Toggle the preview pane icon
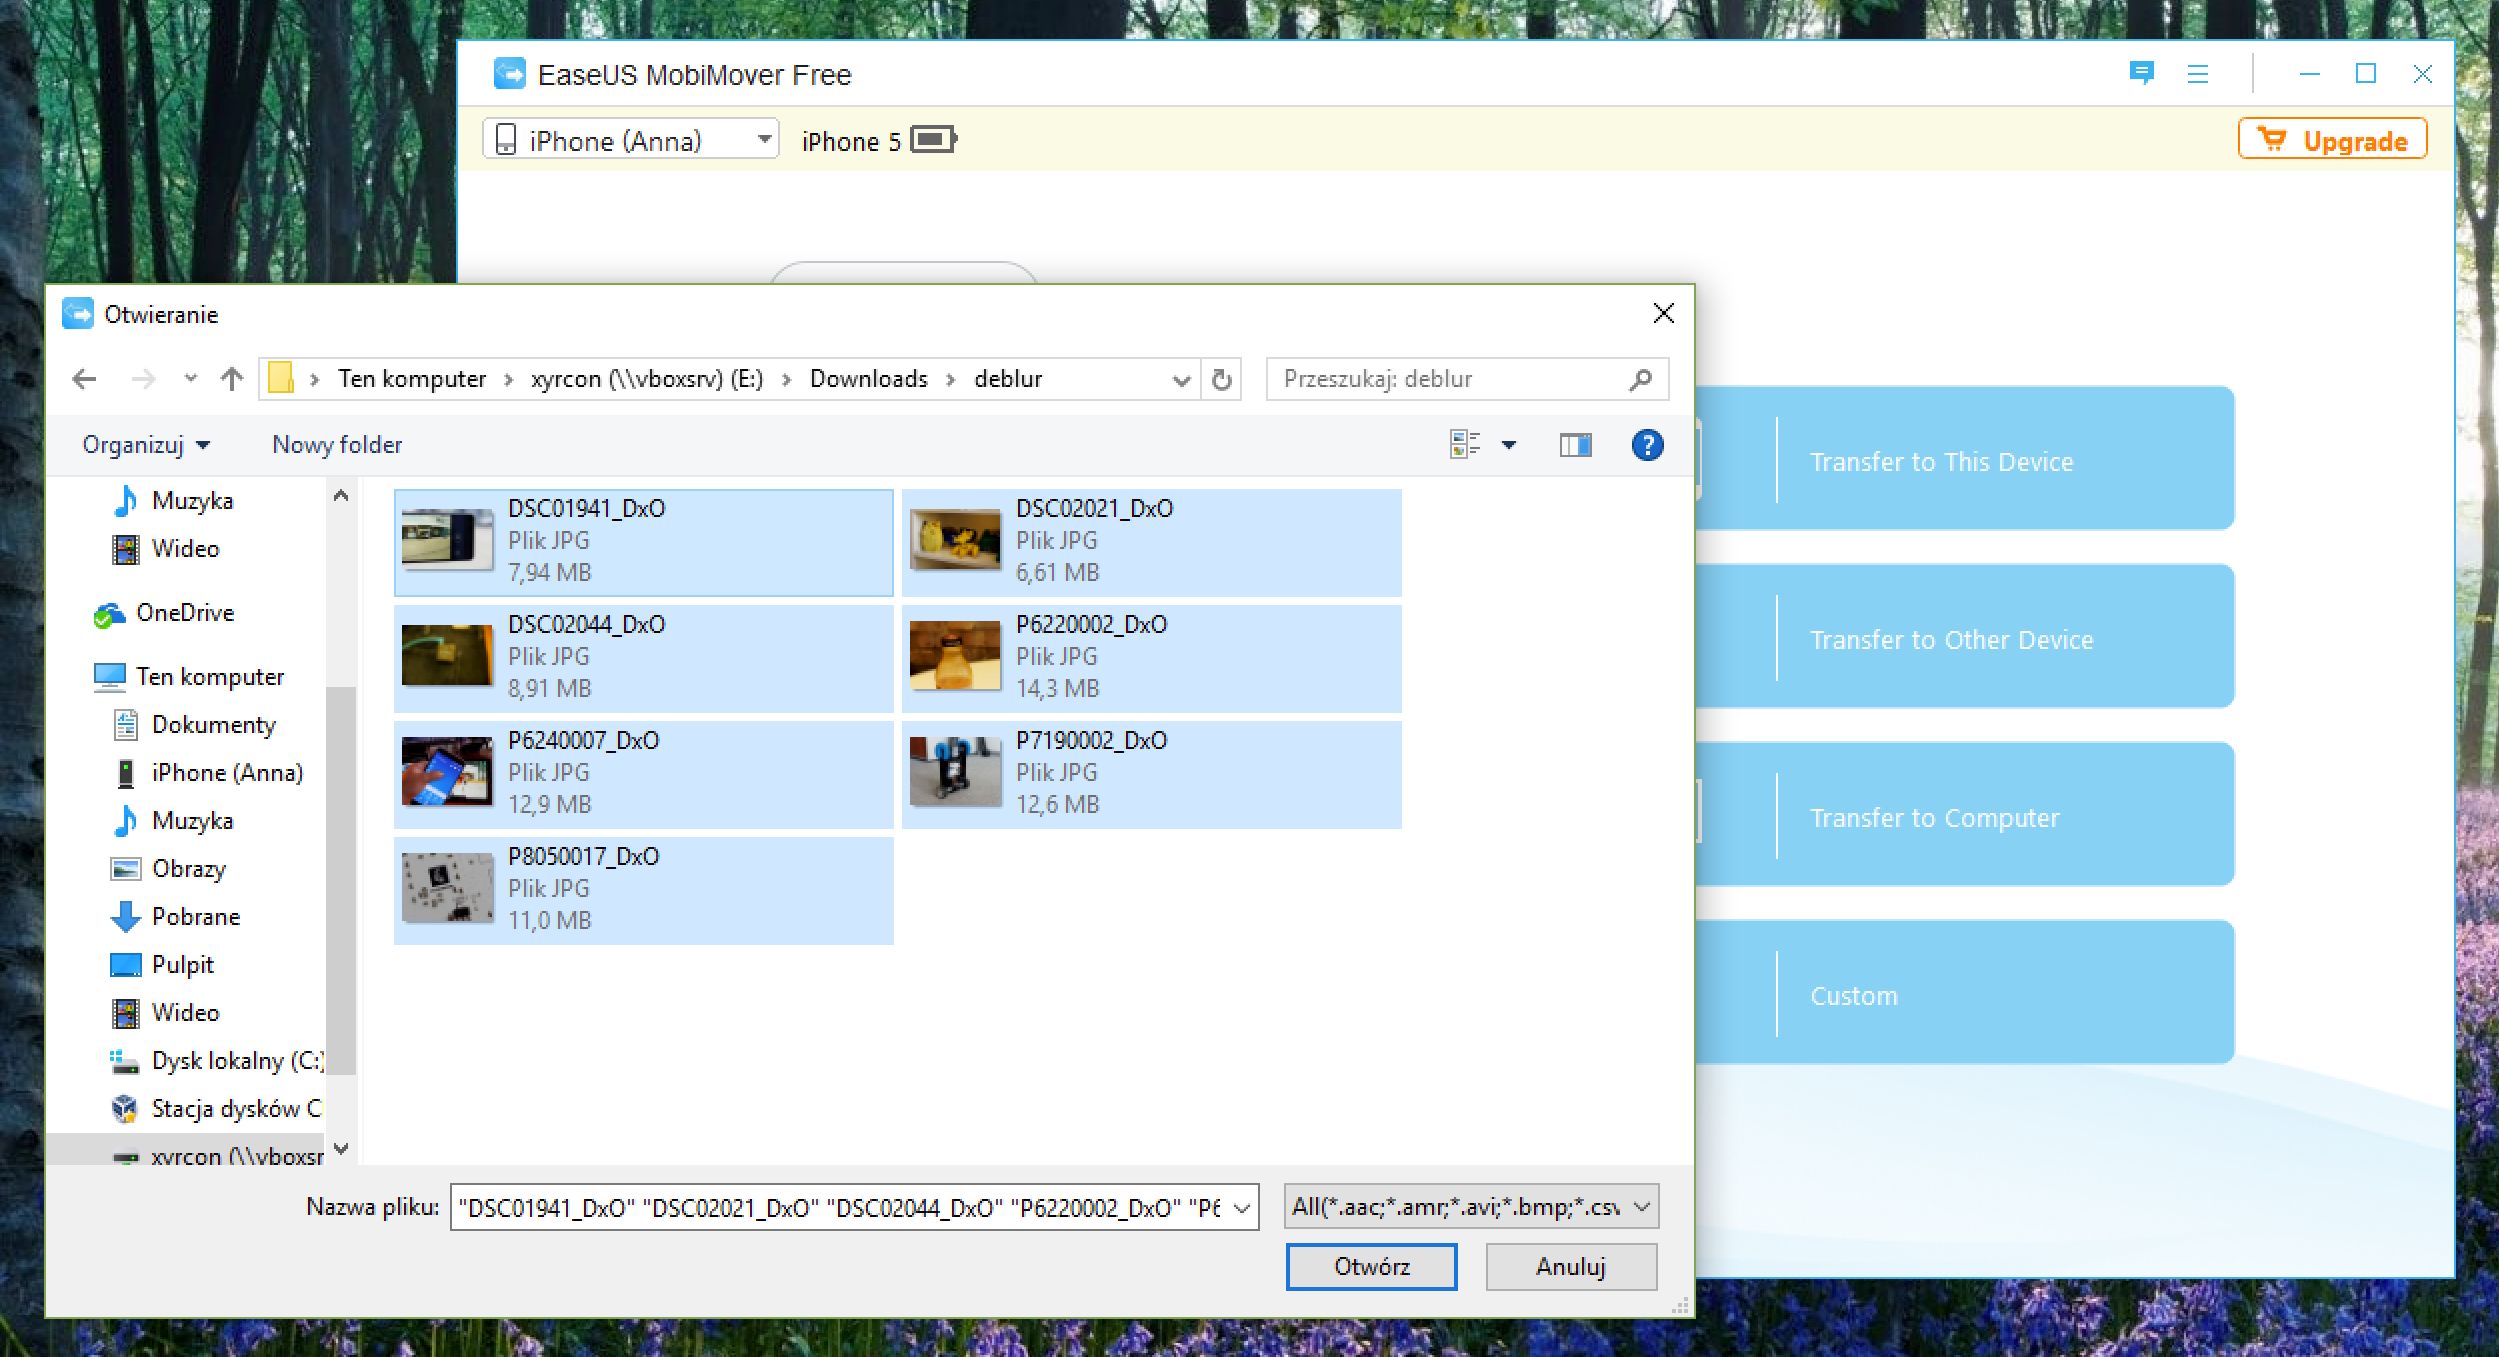 click(1575, 445)
